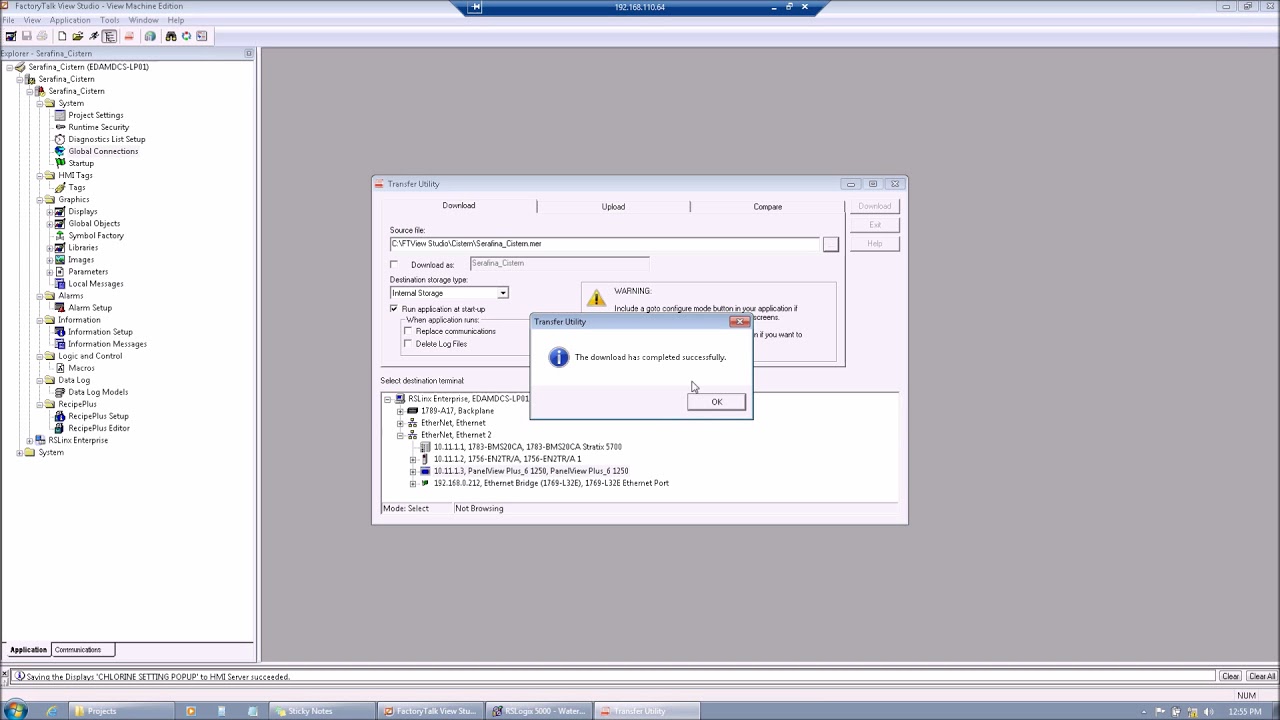Viewport: 1280px width, 720px height.
Task: Click the Global Connections globe icon
Action: point(60,151)
